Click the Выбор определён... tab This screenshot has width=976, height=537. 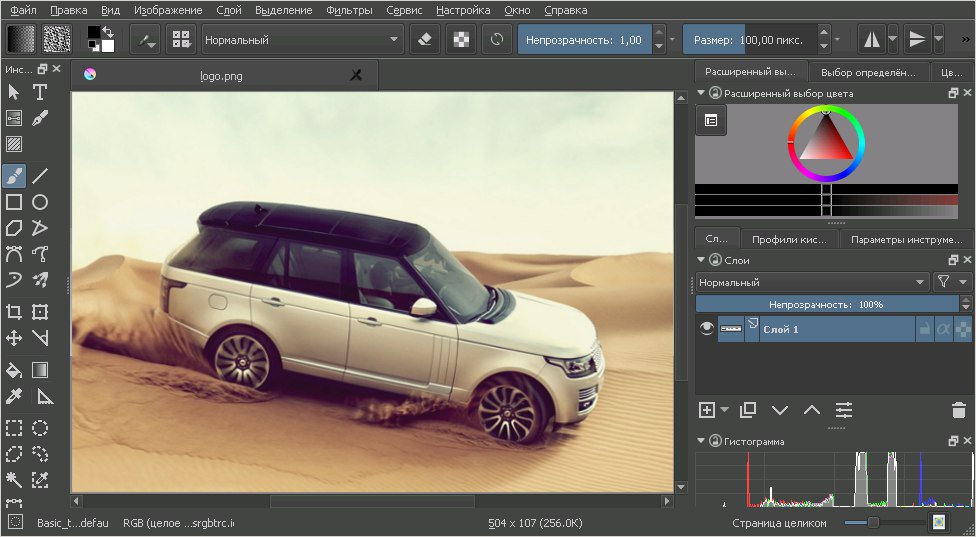pyautogui.click(x=867, y=72)
